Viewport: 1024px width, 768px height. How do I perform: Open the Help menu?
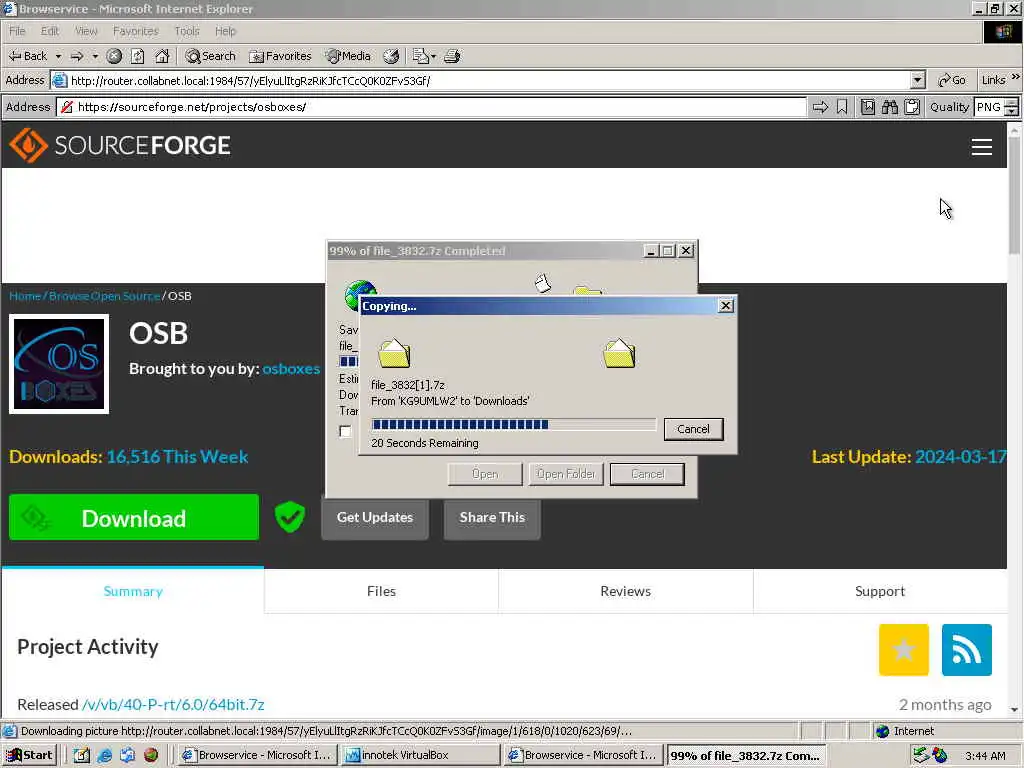(x=225, y=31)
